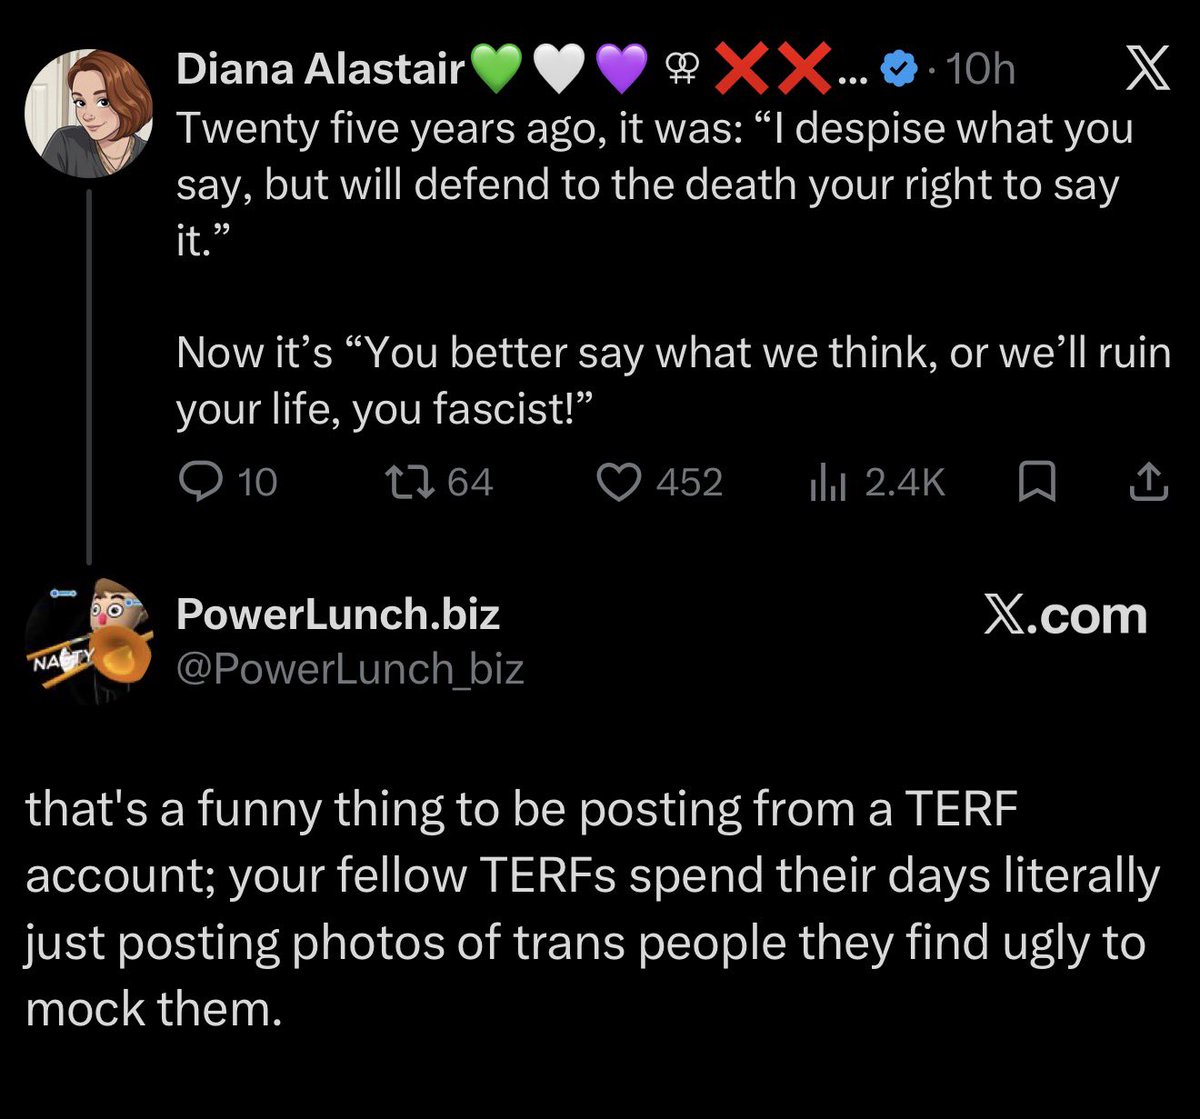Open the @PowerLunch_biz handle

pyautogui.click(x=350, y=668)
